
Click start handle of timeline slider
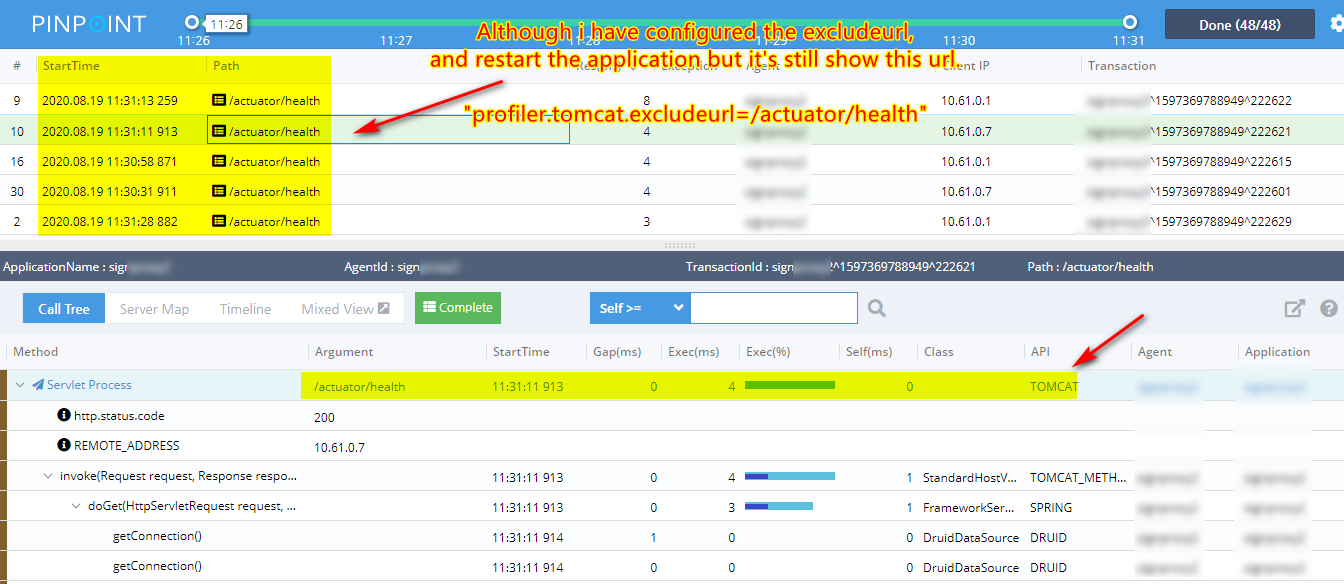point(192,21)
